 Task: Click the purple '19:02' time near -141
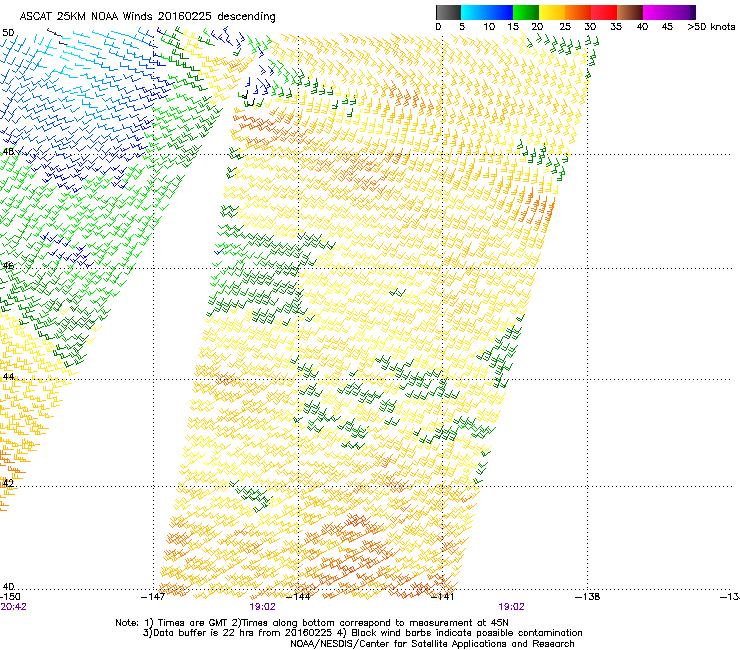512,607
